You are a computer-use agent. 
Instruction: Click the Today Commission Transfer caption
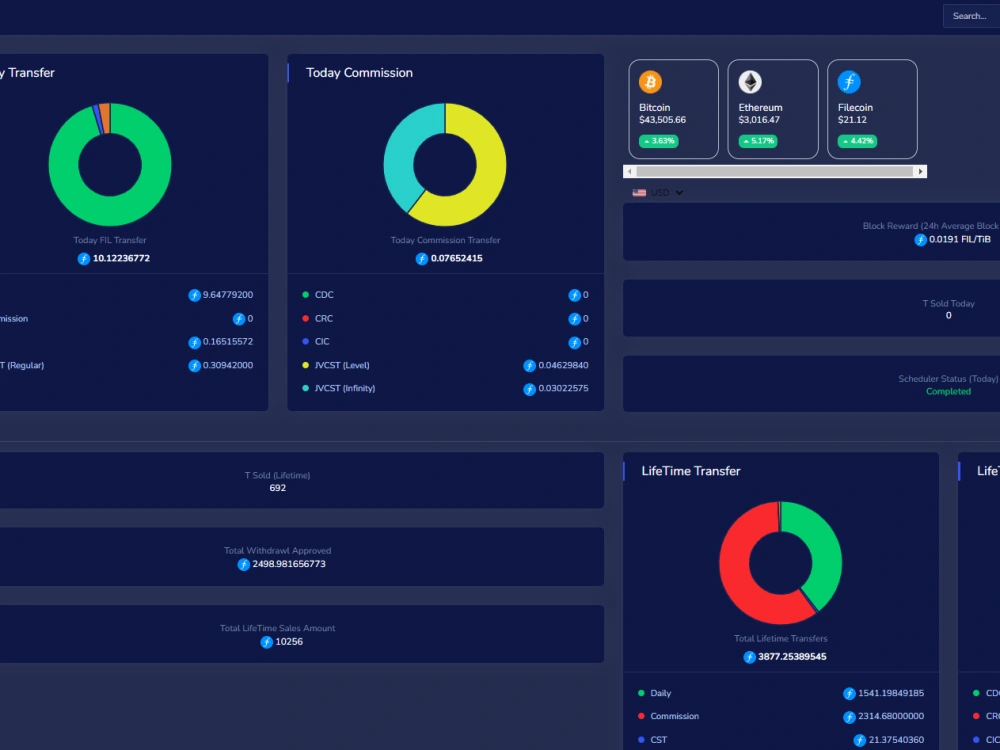coord(445,240)
